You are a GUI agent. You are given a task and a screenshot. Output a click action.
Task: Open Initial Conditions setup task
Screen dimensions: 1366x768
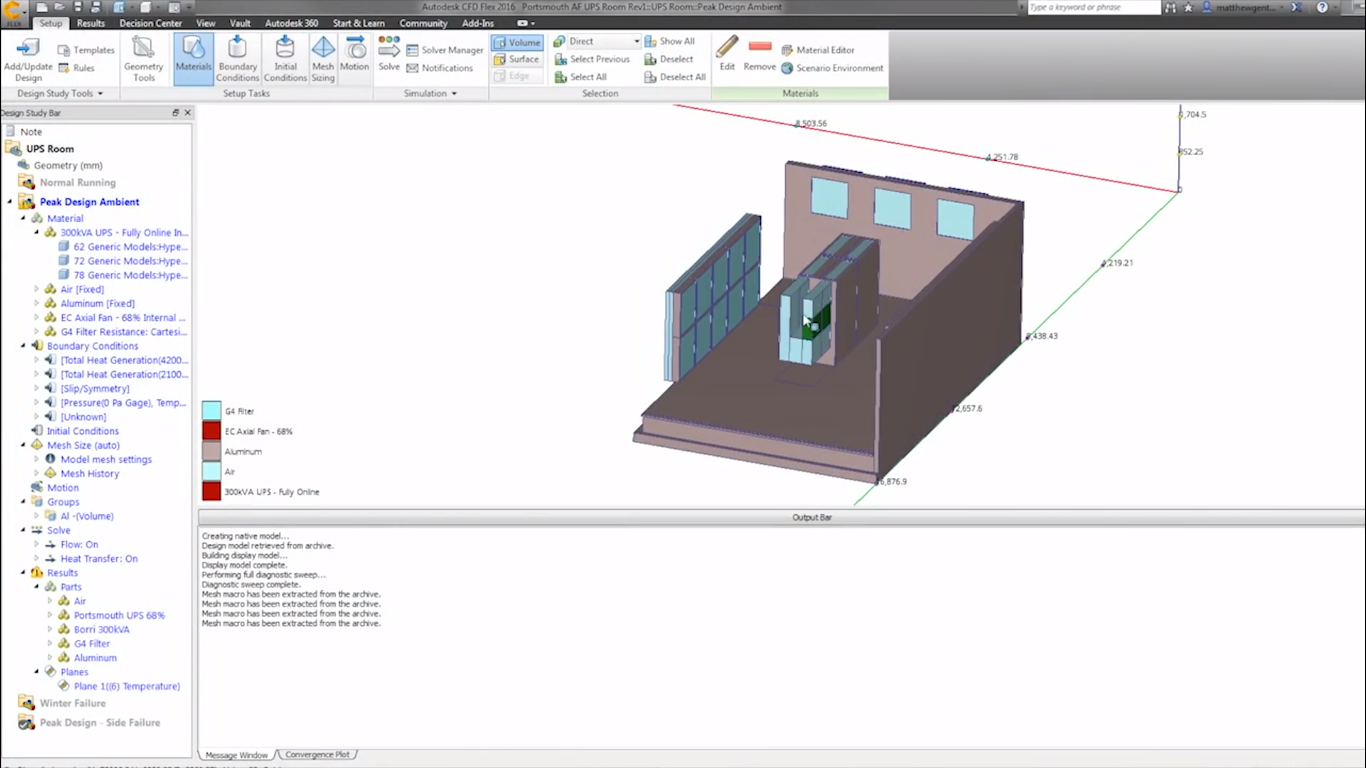point(285,60)
